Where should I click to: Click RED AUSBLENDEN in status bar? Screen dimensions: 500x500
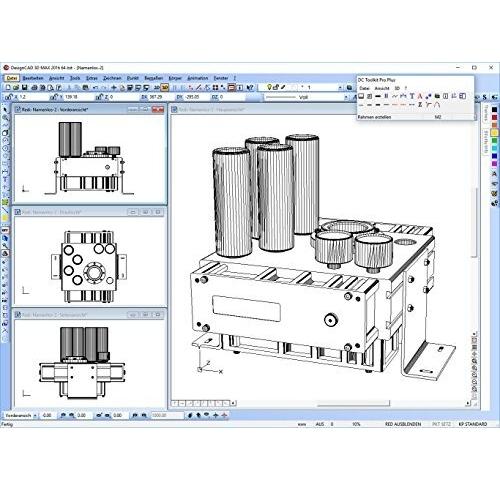point(403,424)
